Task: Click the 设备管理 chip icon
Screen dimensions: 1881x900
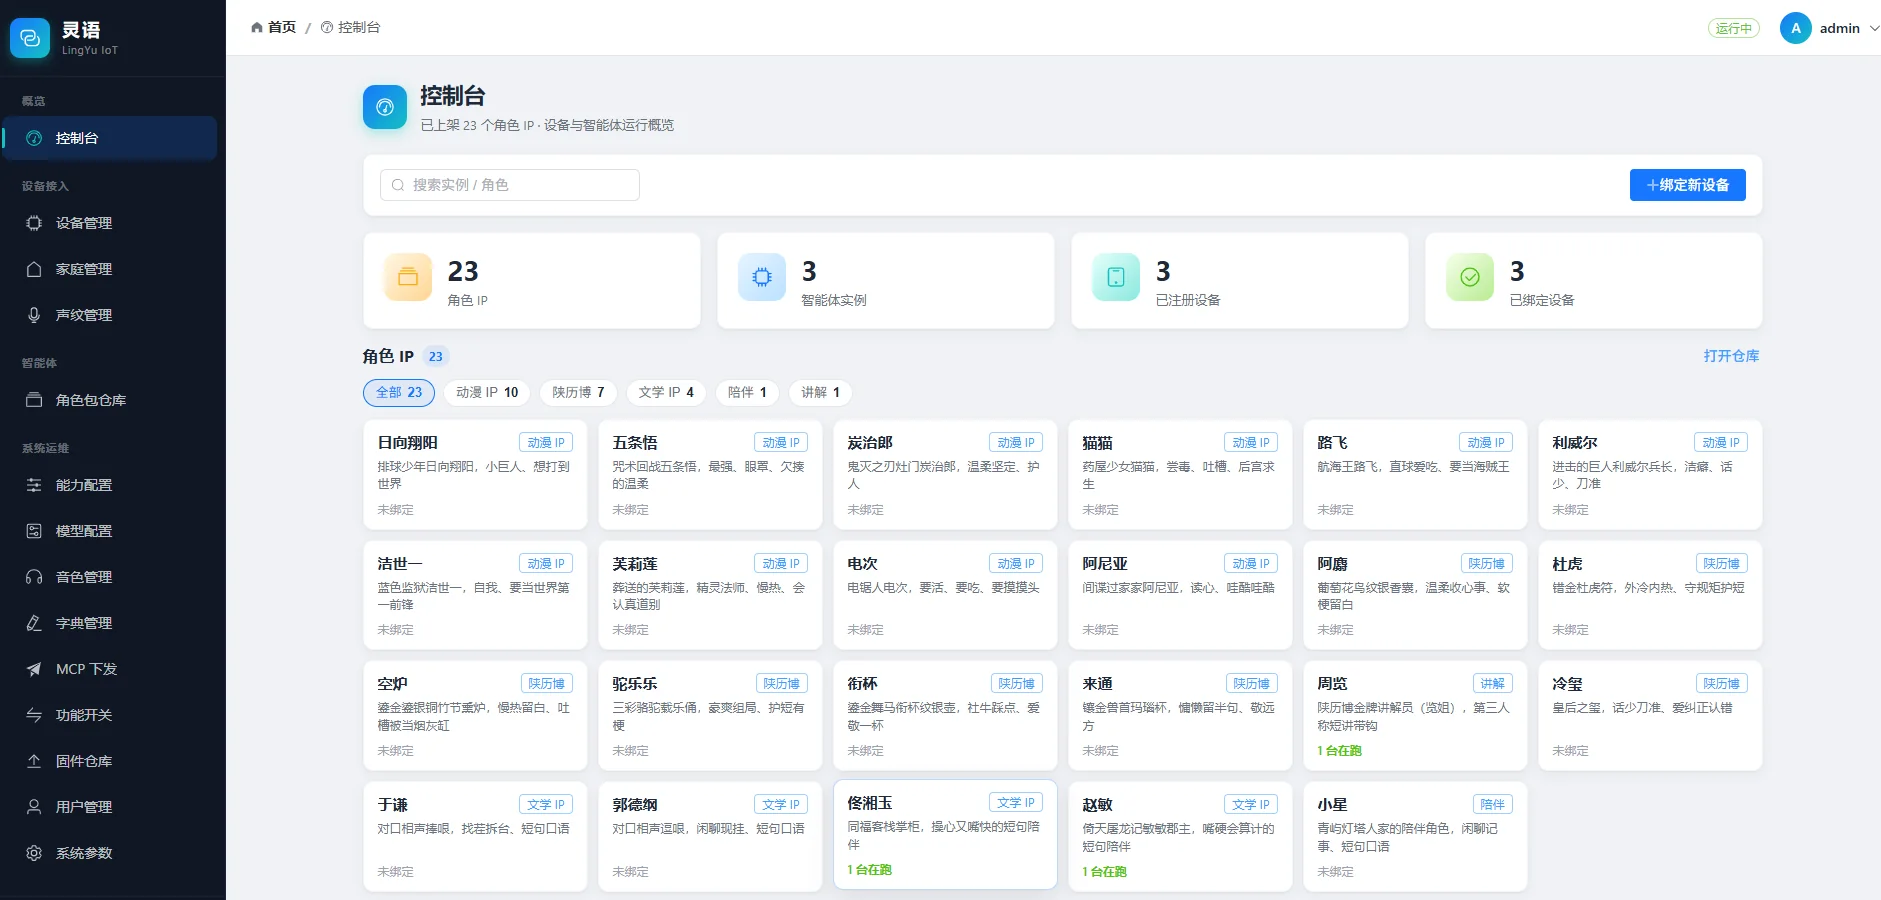Action: (34, 223)
